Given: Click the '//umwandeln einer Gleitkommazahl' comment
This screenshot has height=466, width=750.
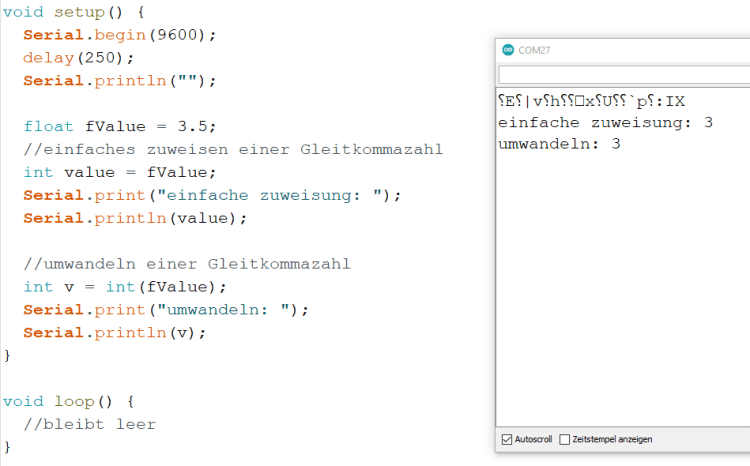Looking at the screenshot, I should click(187, 264).
